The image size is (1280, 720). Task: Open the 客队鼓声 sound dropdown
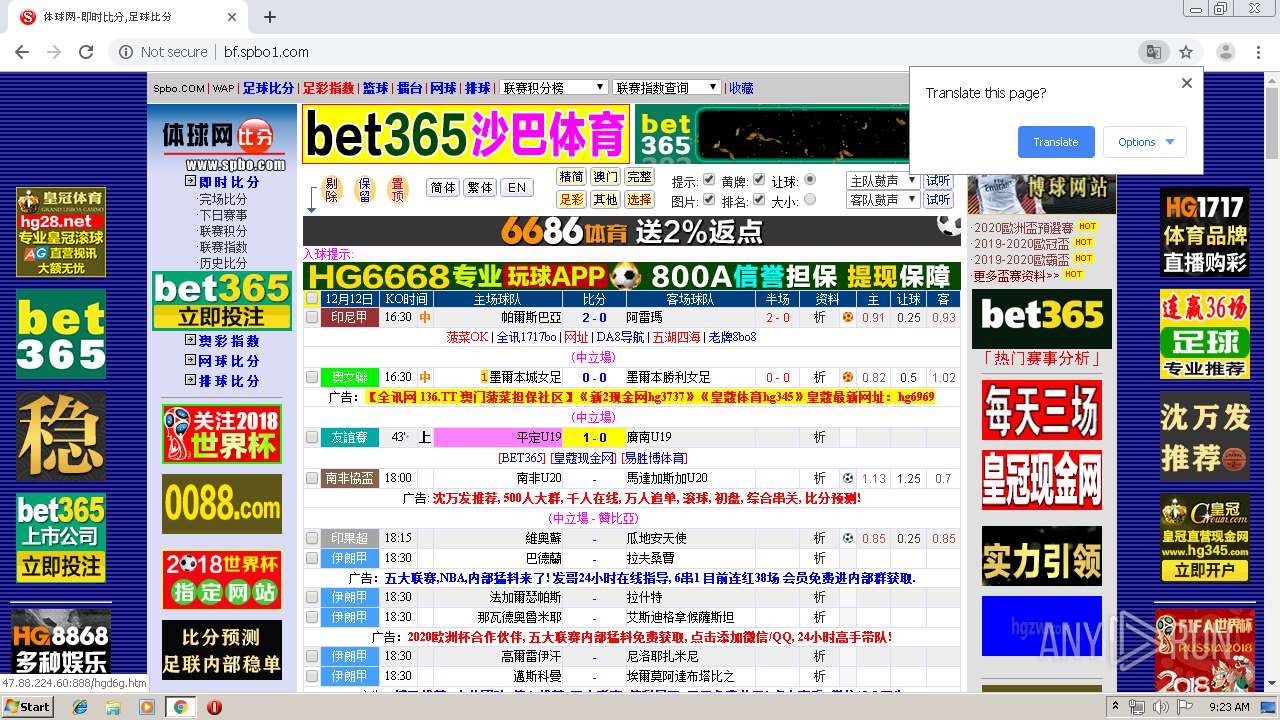click(883, 200)
